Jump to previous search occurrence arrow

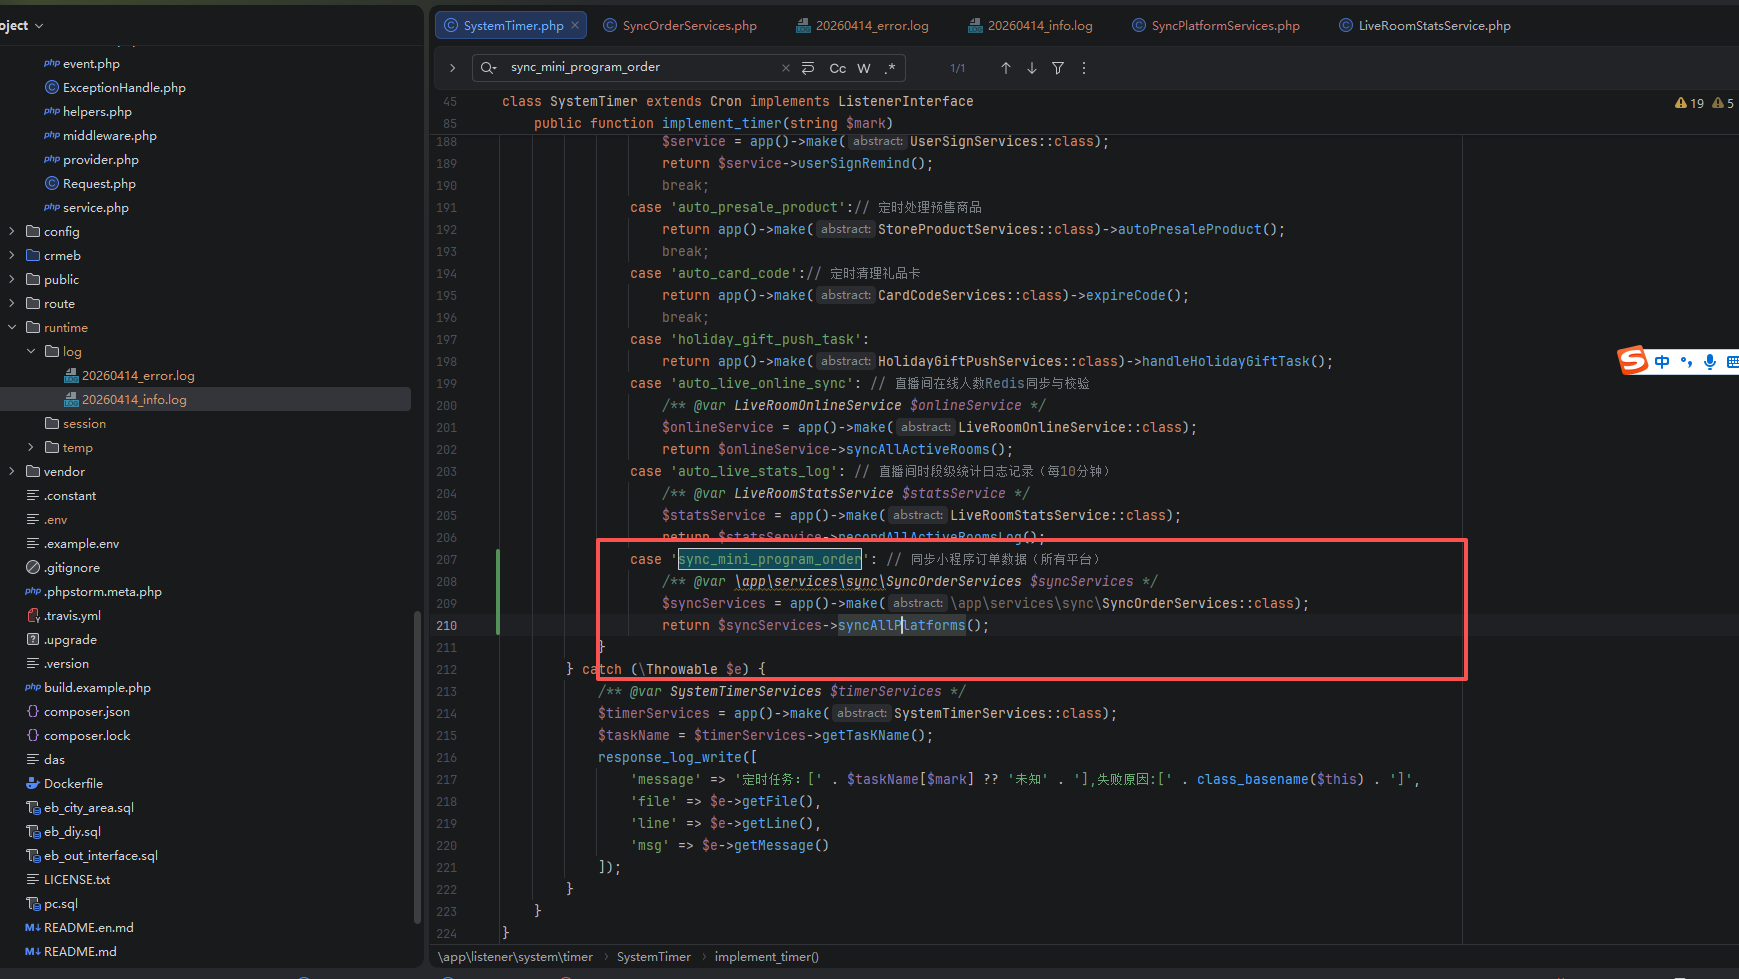coord(1005,68)
